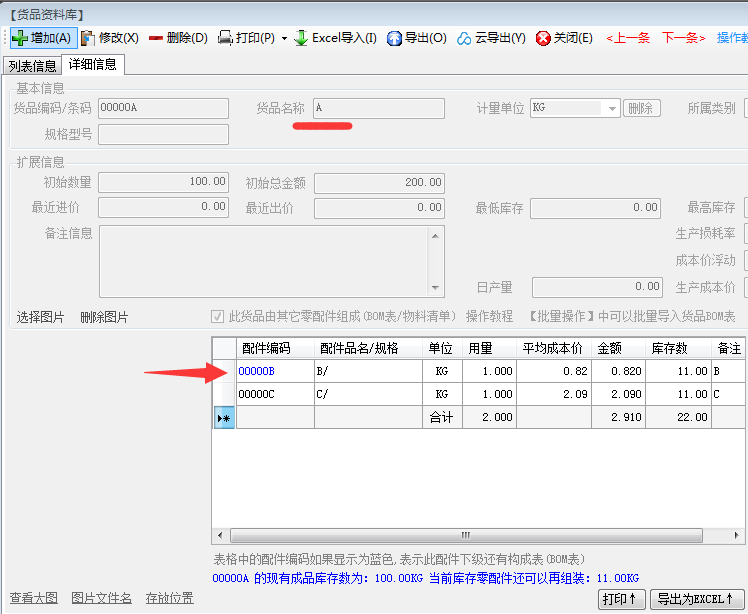Click the green plus Add (增加) icon
Image resolution: width=748 pixels, height=614 pixels.
click(20, 38)
